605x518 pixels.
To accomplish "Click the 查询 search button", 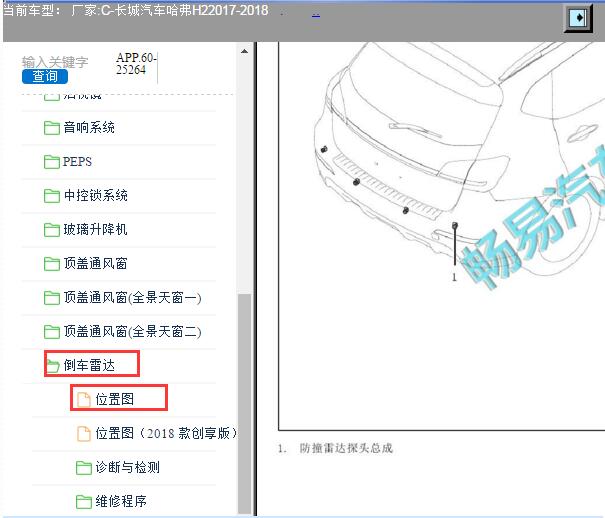I will (45, 76).
